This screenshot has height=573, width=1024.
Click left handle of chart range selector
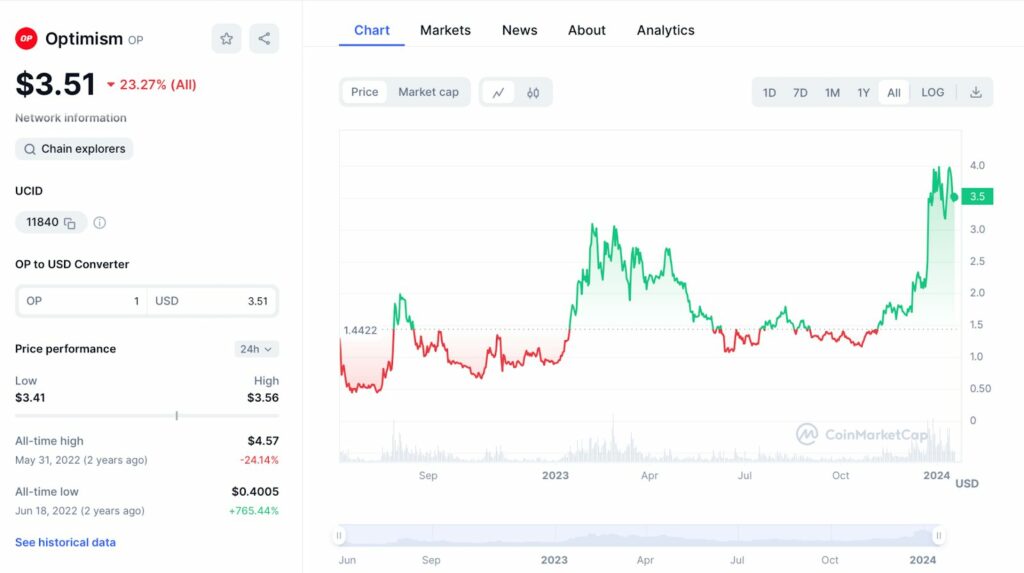pos(339,536)
